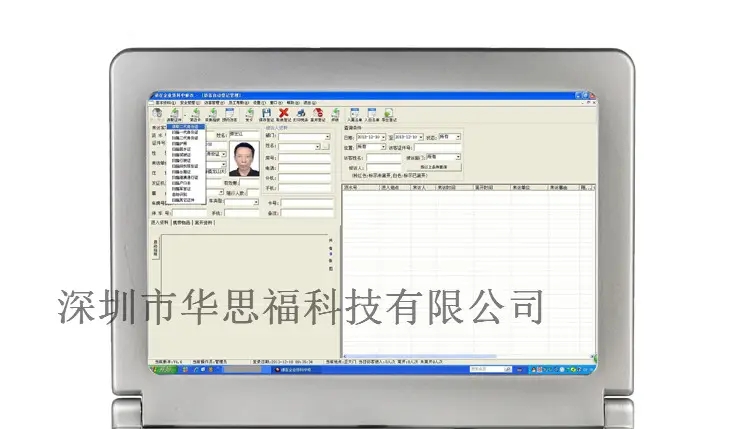Click the Visitor (来访人) column header
This screenshot has height=429, width=750.
[423, 187]
